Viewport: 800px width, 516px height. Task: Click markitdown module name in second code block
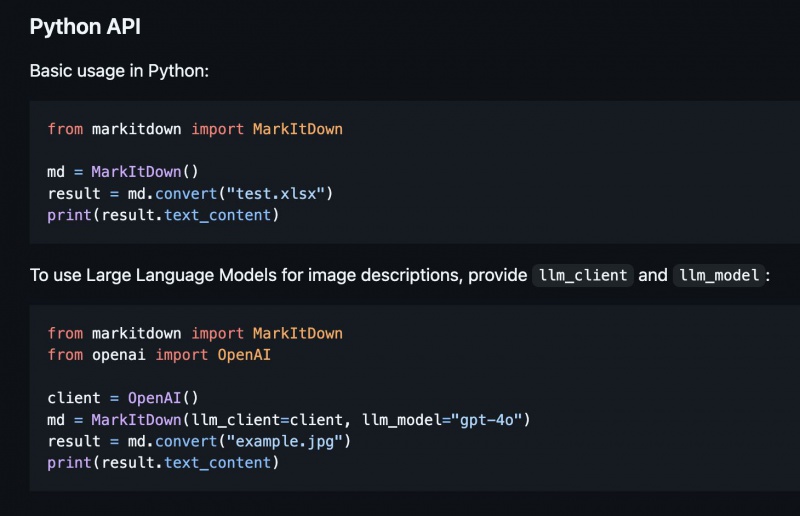(x=137, y=333)
